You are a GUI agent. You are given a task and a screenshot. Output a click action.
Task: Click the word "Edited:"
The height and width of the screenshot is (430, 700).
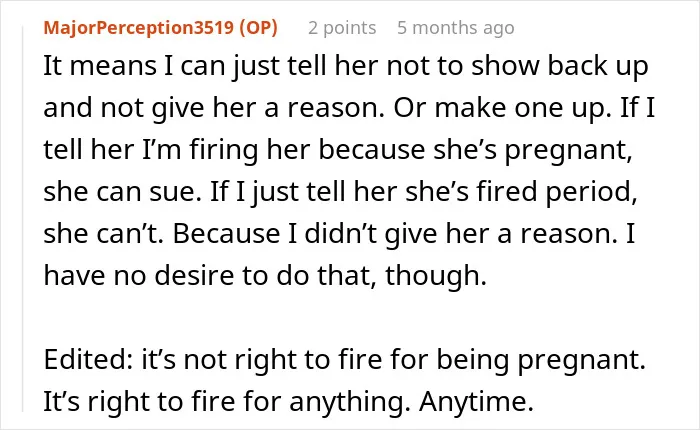[88, 359]
